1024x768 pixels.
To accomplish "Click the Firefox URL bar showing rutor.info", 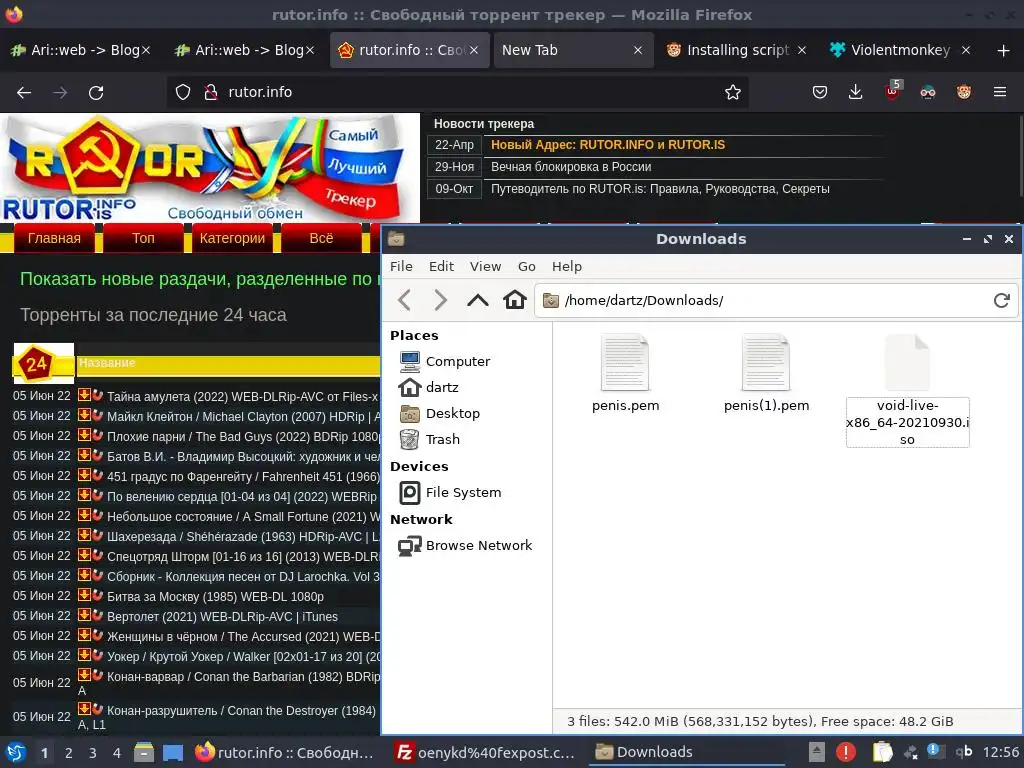I will (x=457, y=92).
